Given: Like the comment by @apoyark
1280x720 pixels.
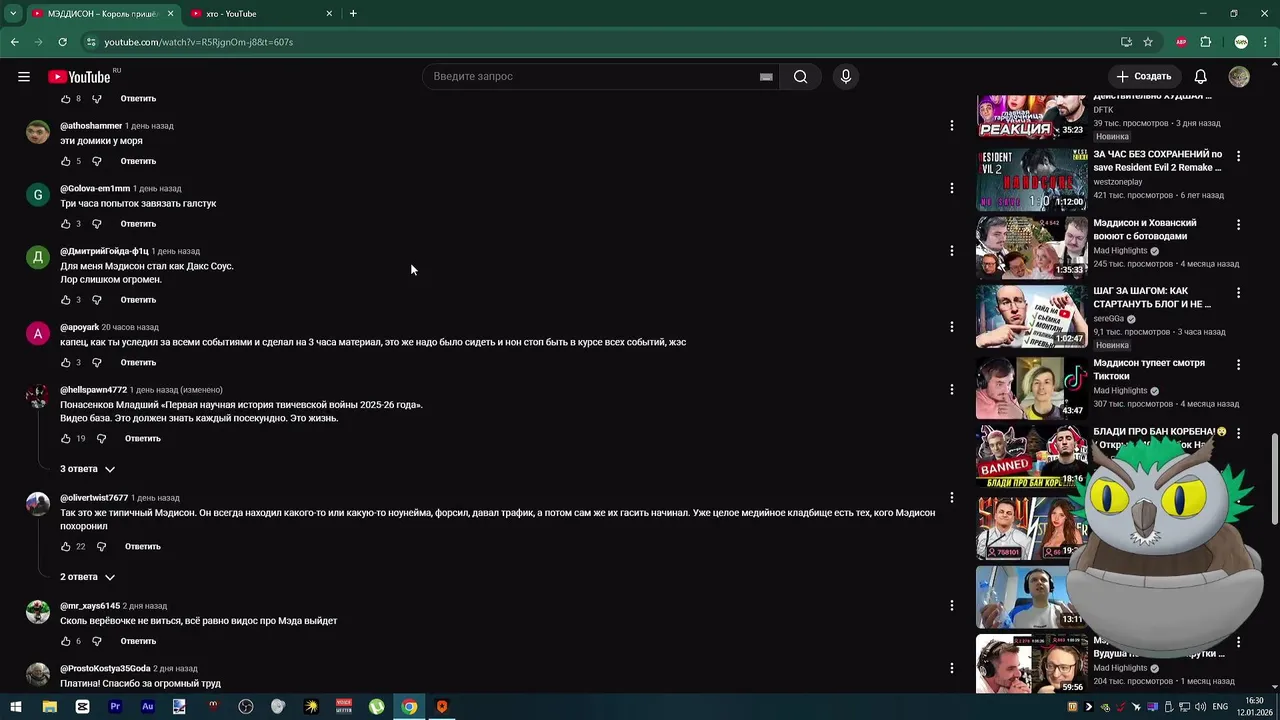Looking at the screenshot, I should (66, 363).
